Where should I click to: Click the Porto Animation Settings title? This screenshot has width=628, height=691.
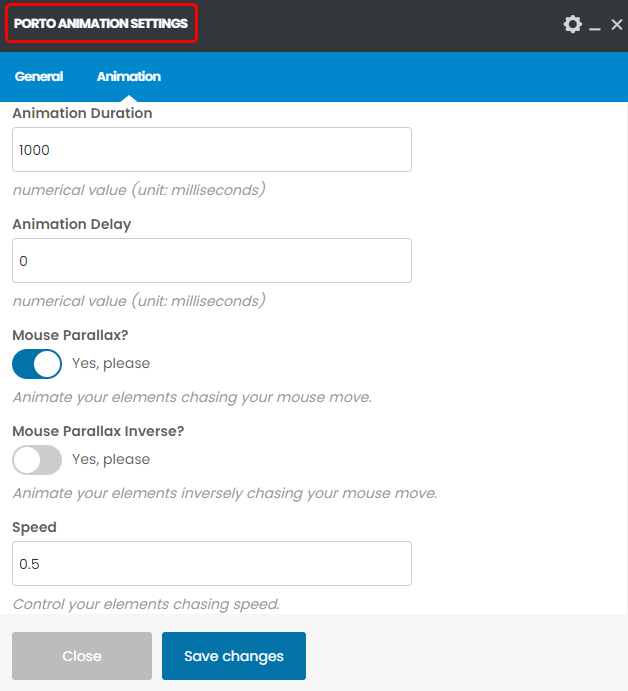click(101, 23)
